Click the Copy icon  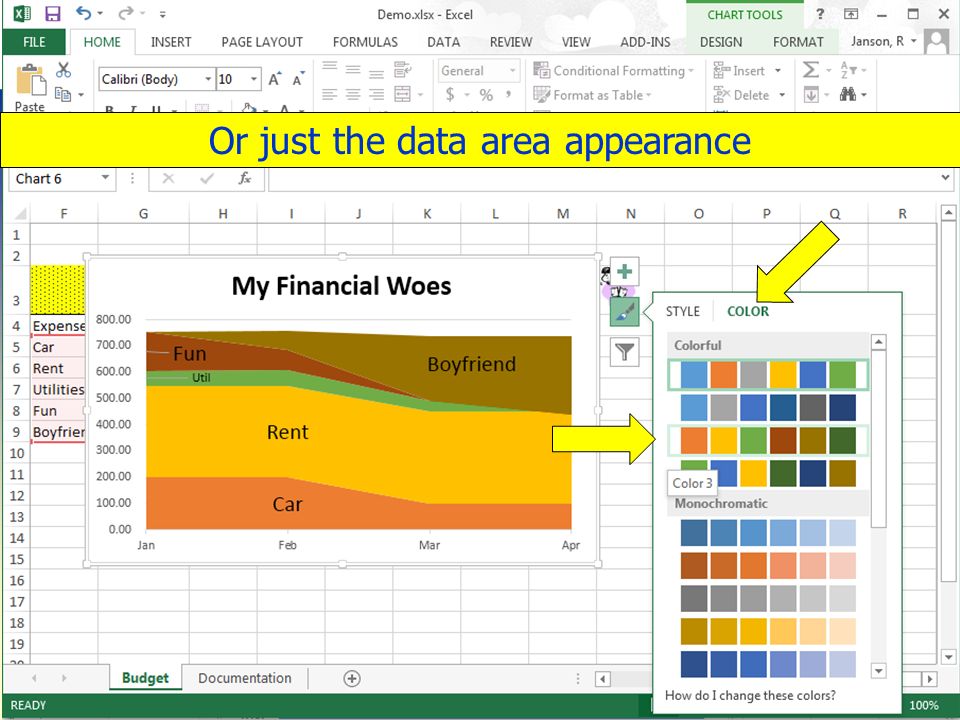tap(62, 94)
